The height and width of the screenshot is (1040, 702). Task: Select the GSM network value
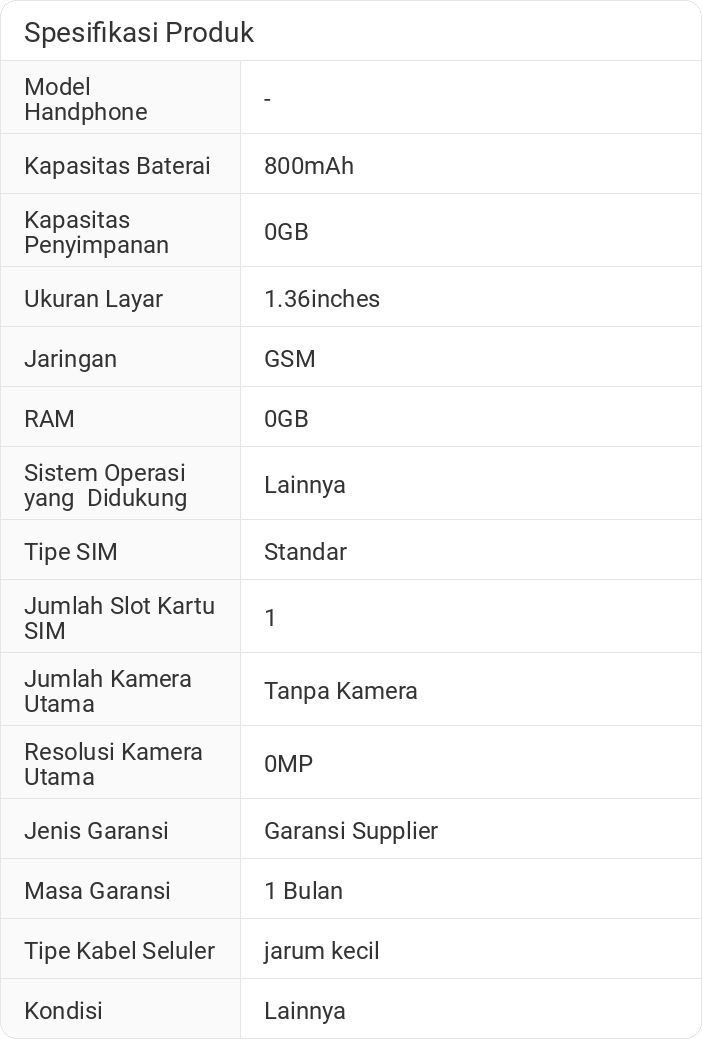click(290, 359)
